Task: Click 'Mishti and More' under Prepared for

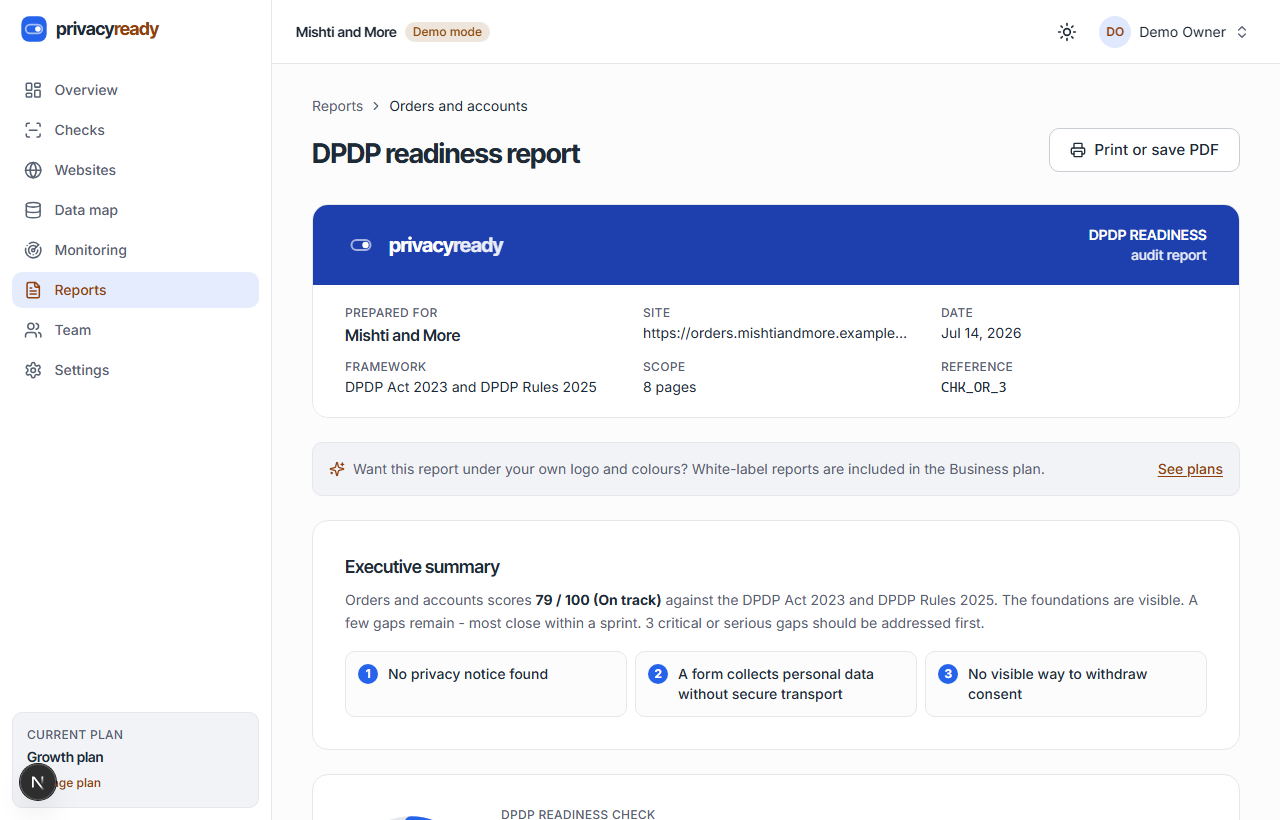Action: [403, 335]
